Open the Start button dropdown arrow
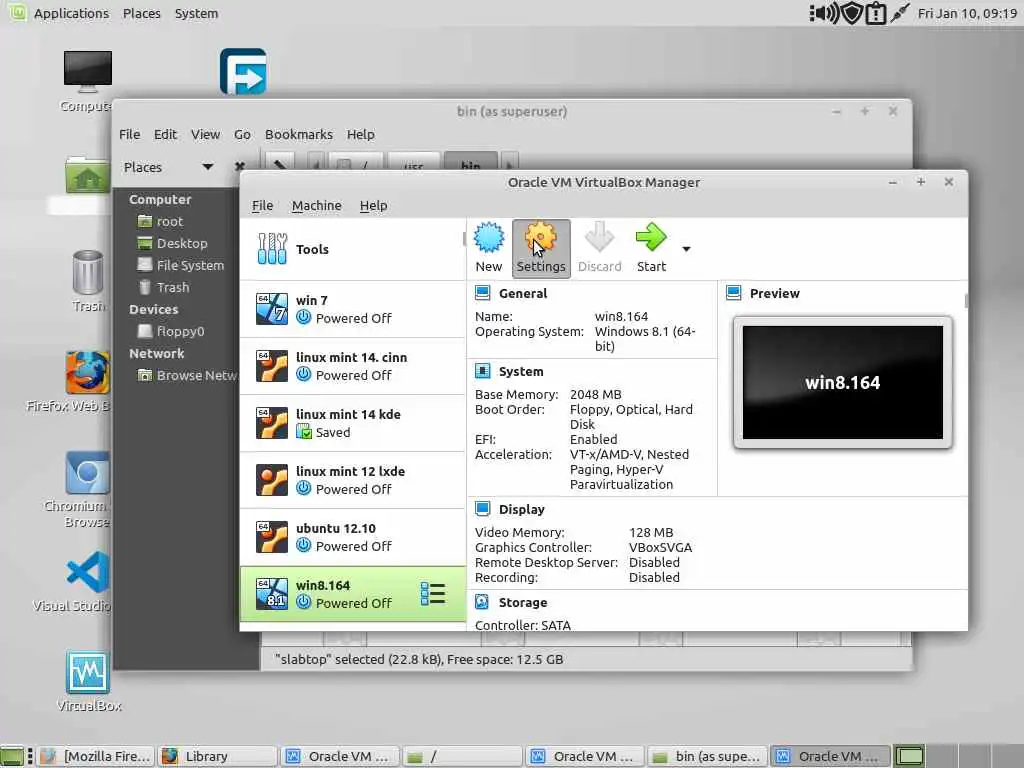This screenshot has height=768, width=1024. [686, 249]
